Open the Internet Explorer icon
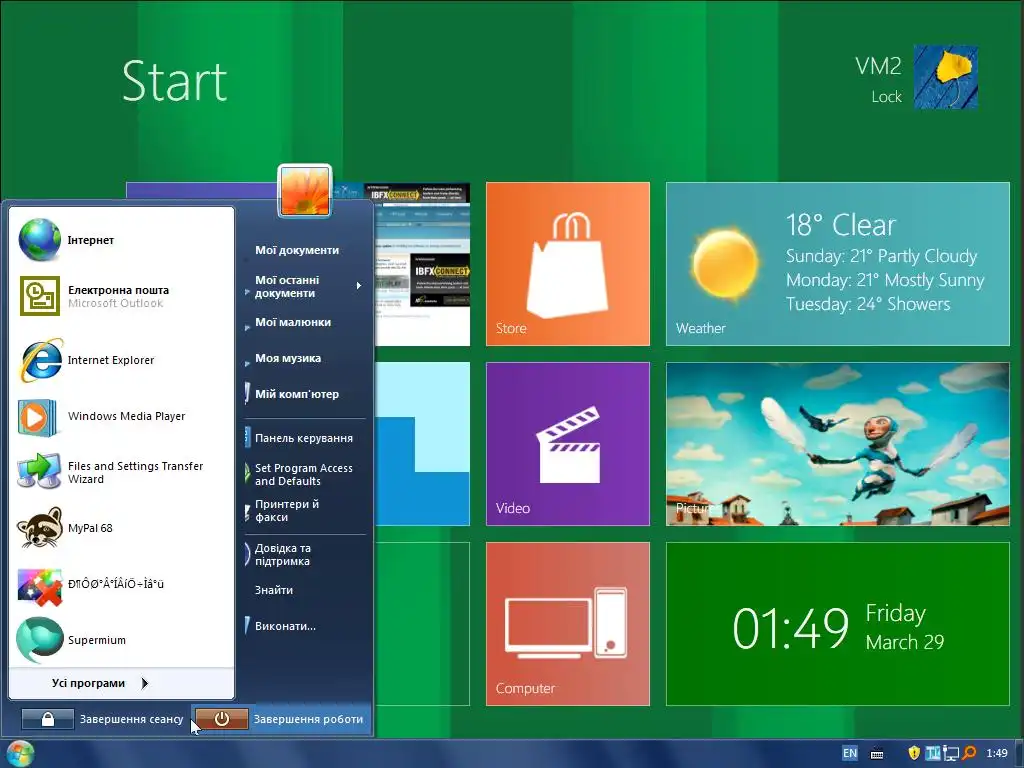The height and width of the screenshot is (768, 1024). click(x=40, y=360)
